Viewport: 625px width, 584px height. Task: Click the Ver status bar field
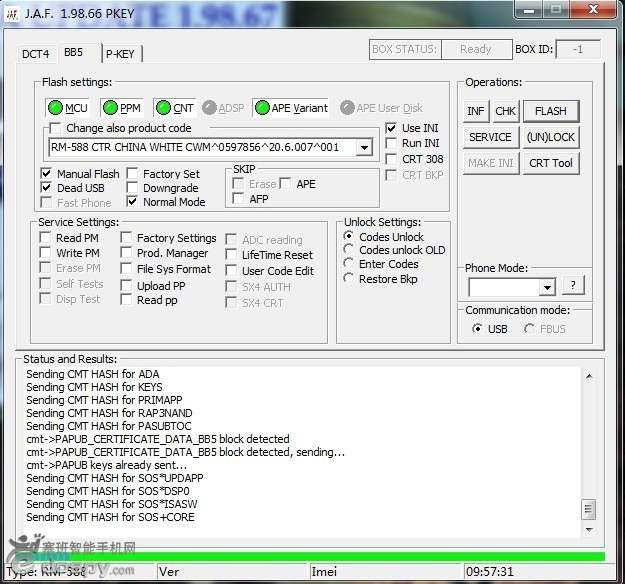click(232, 572)
